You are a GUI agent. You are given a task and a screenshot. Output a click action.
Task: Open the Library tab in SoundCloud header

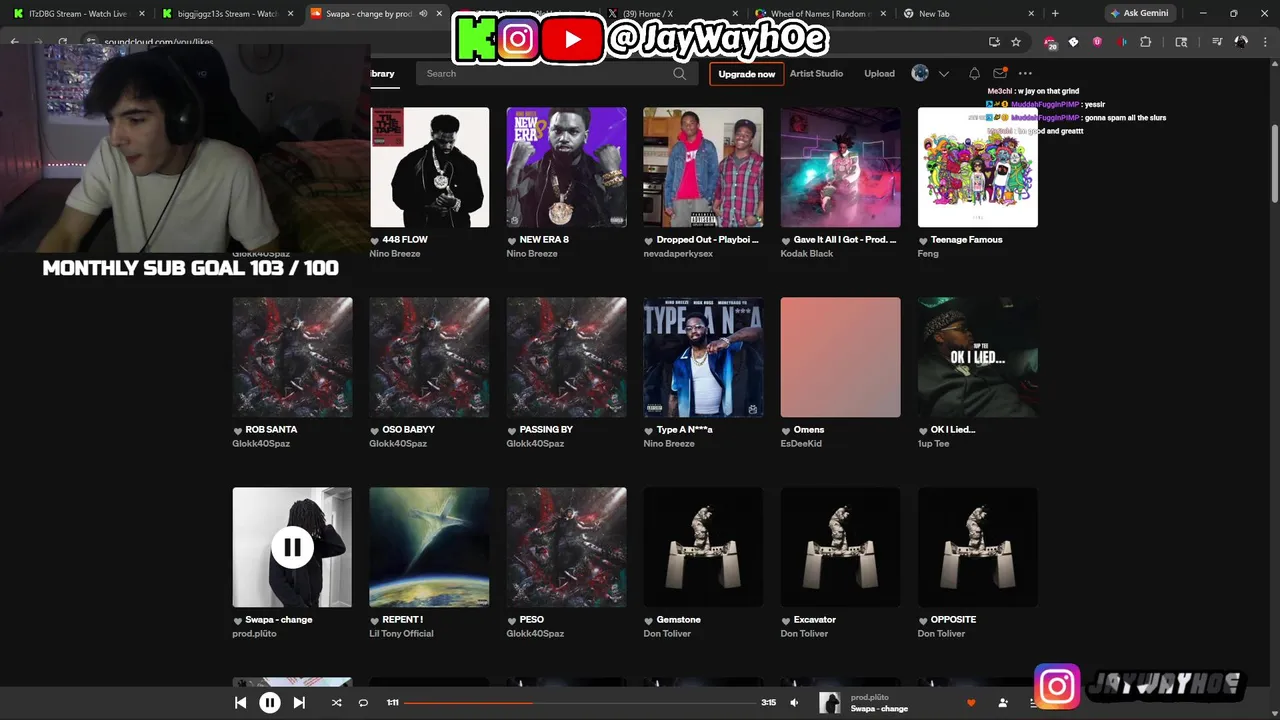pos(382,74)
